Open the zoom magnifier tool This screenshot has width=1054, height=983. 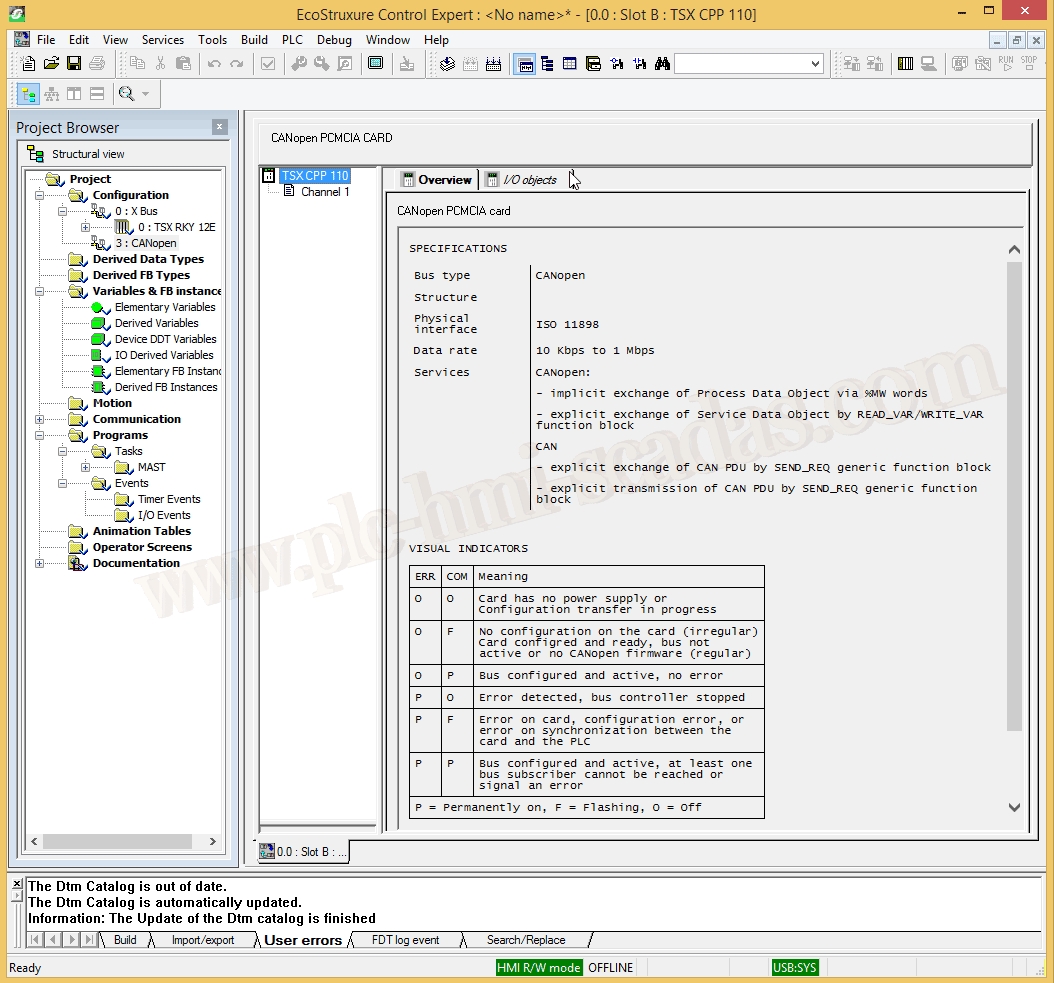click(x=126, y=94)
